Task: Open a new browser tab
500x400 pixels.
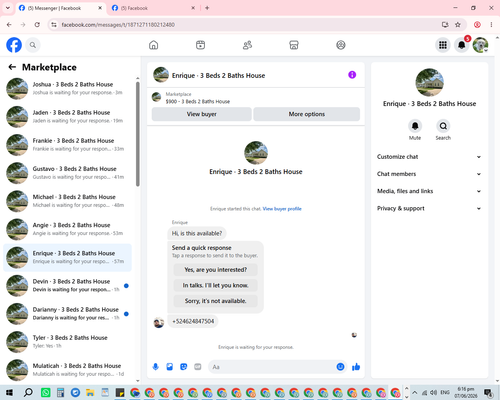Action: tap(207, 8)
